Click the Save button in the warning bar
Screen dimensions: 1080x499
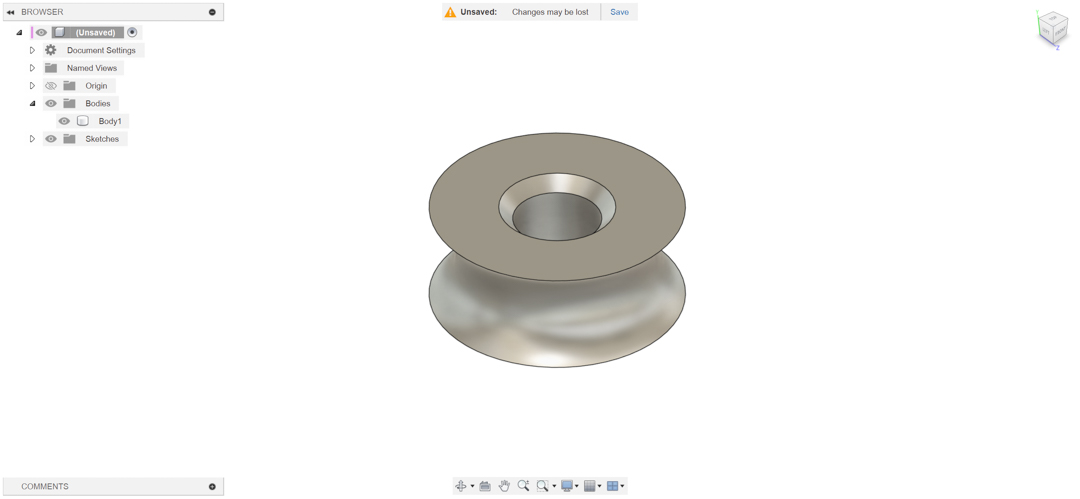click(619, 12)
